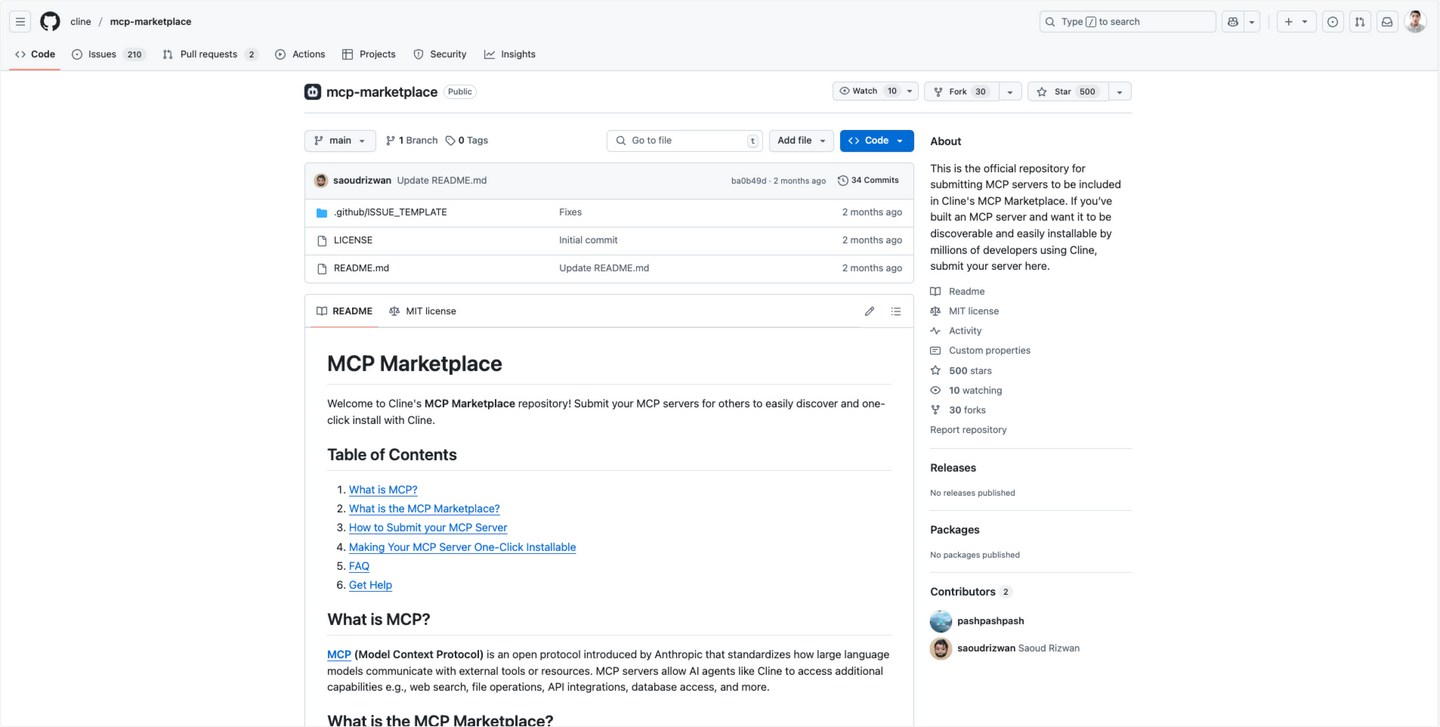Open the create new plus dropdown
Screen dimensions: 1440x727
click(1296, 21)
